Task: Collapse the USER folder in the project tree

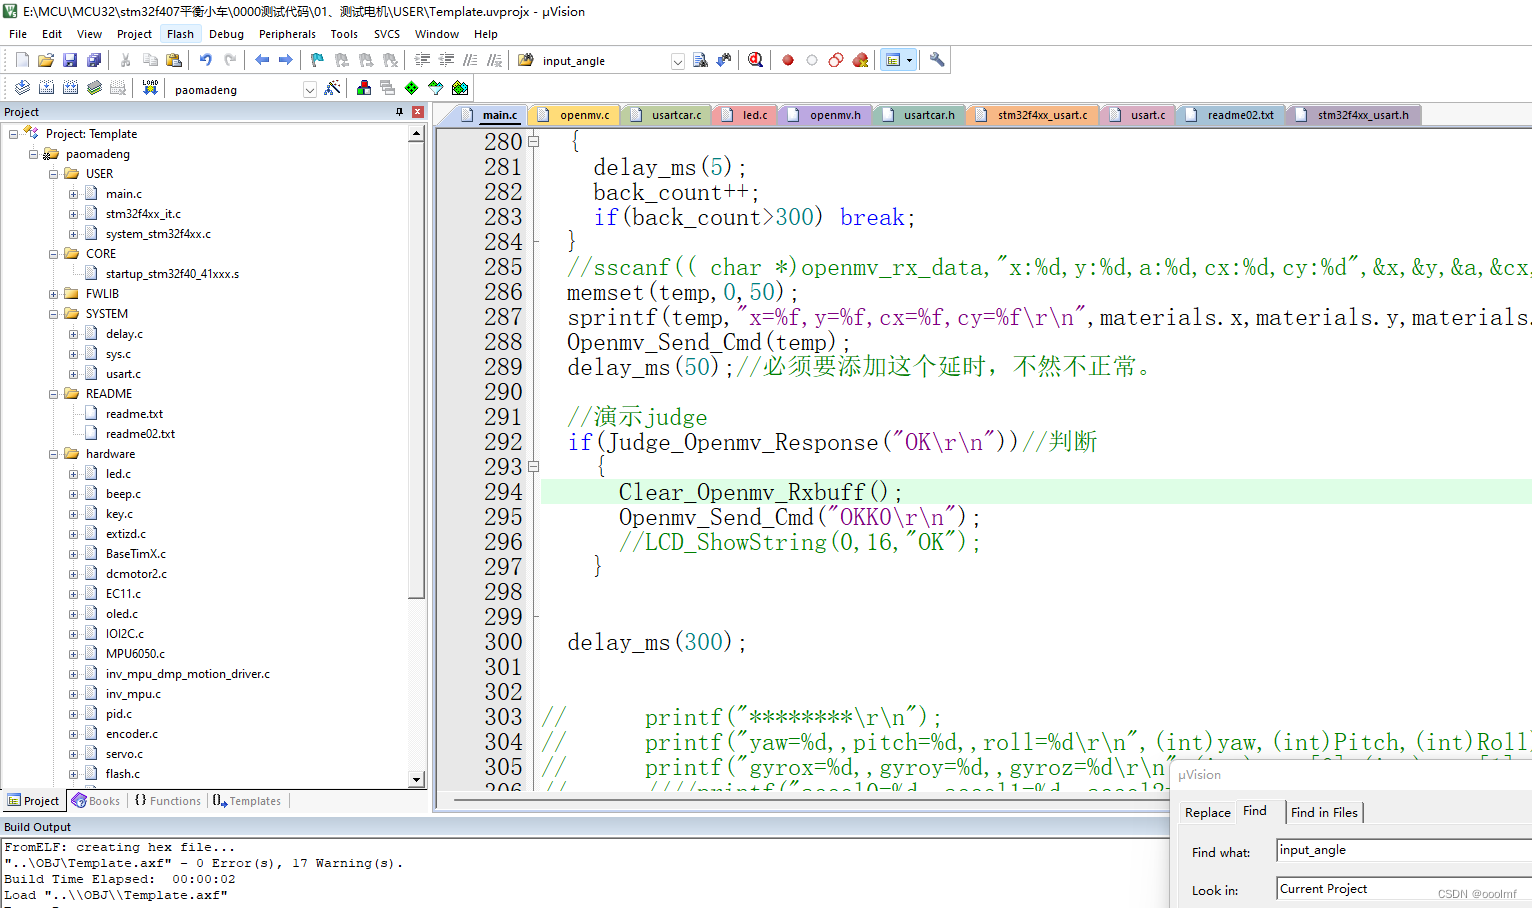Action: tap(54, 174)
